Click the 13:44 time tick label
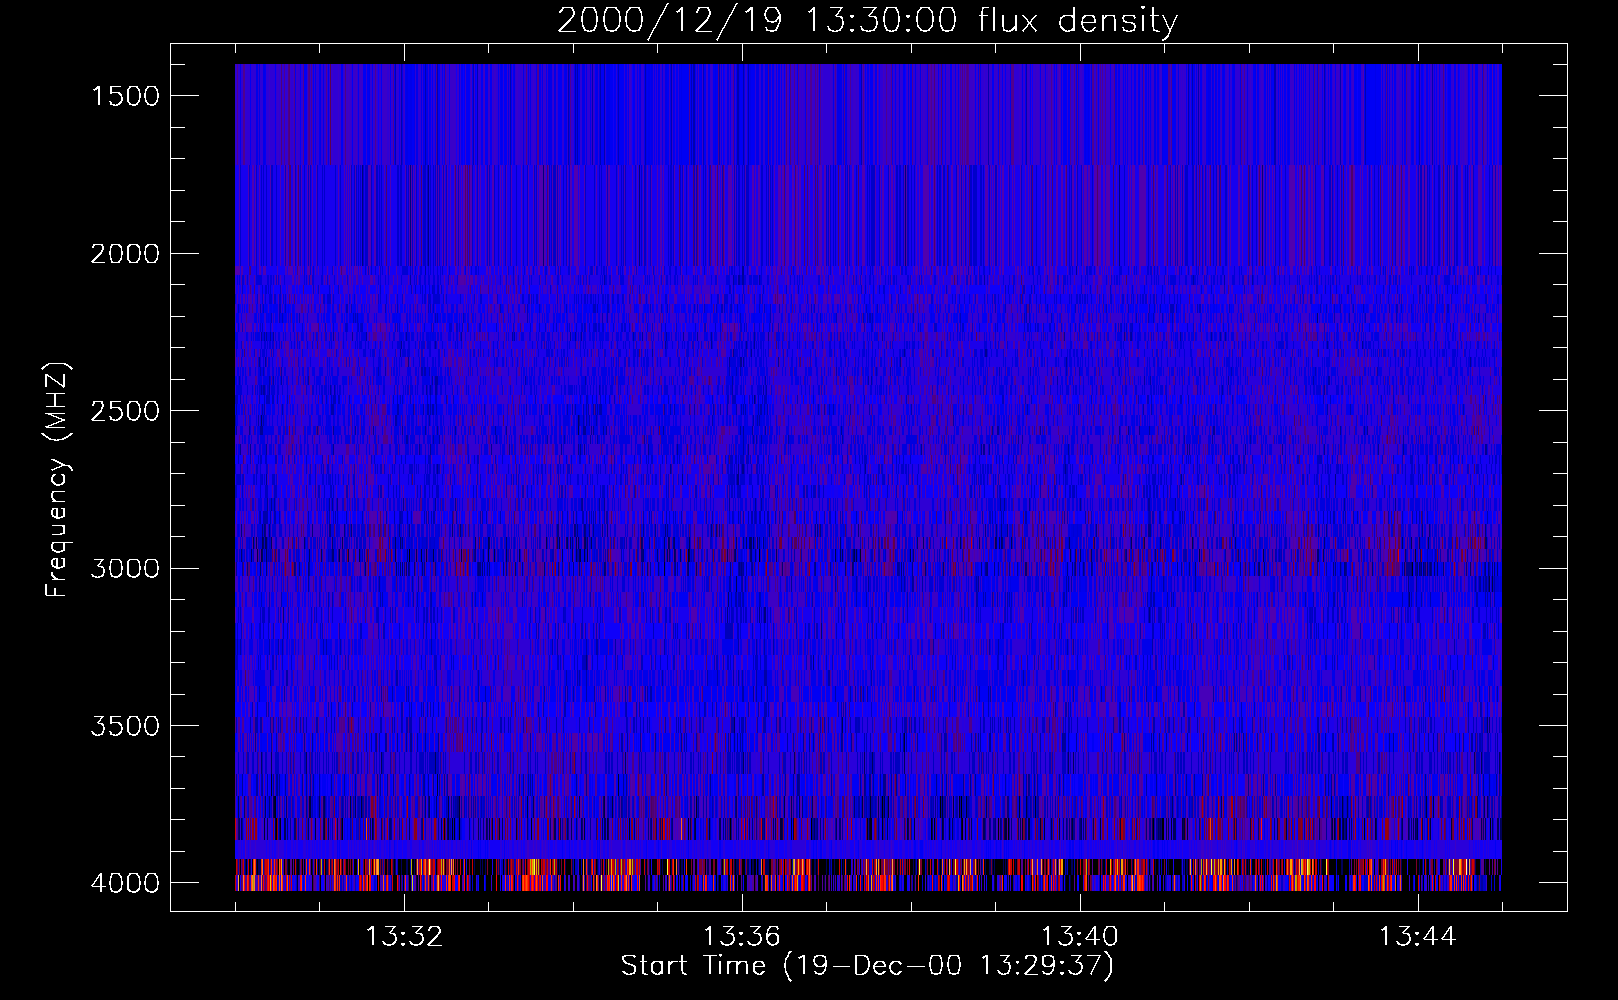The height and width of the screenshot is (1000, 1618). (x=1418, y=937)
